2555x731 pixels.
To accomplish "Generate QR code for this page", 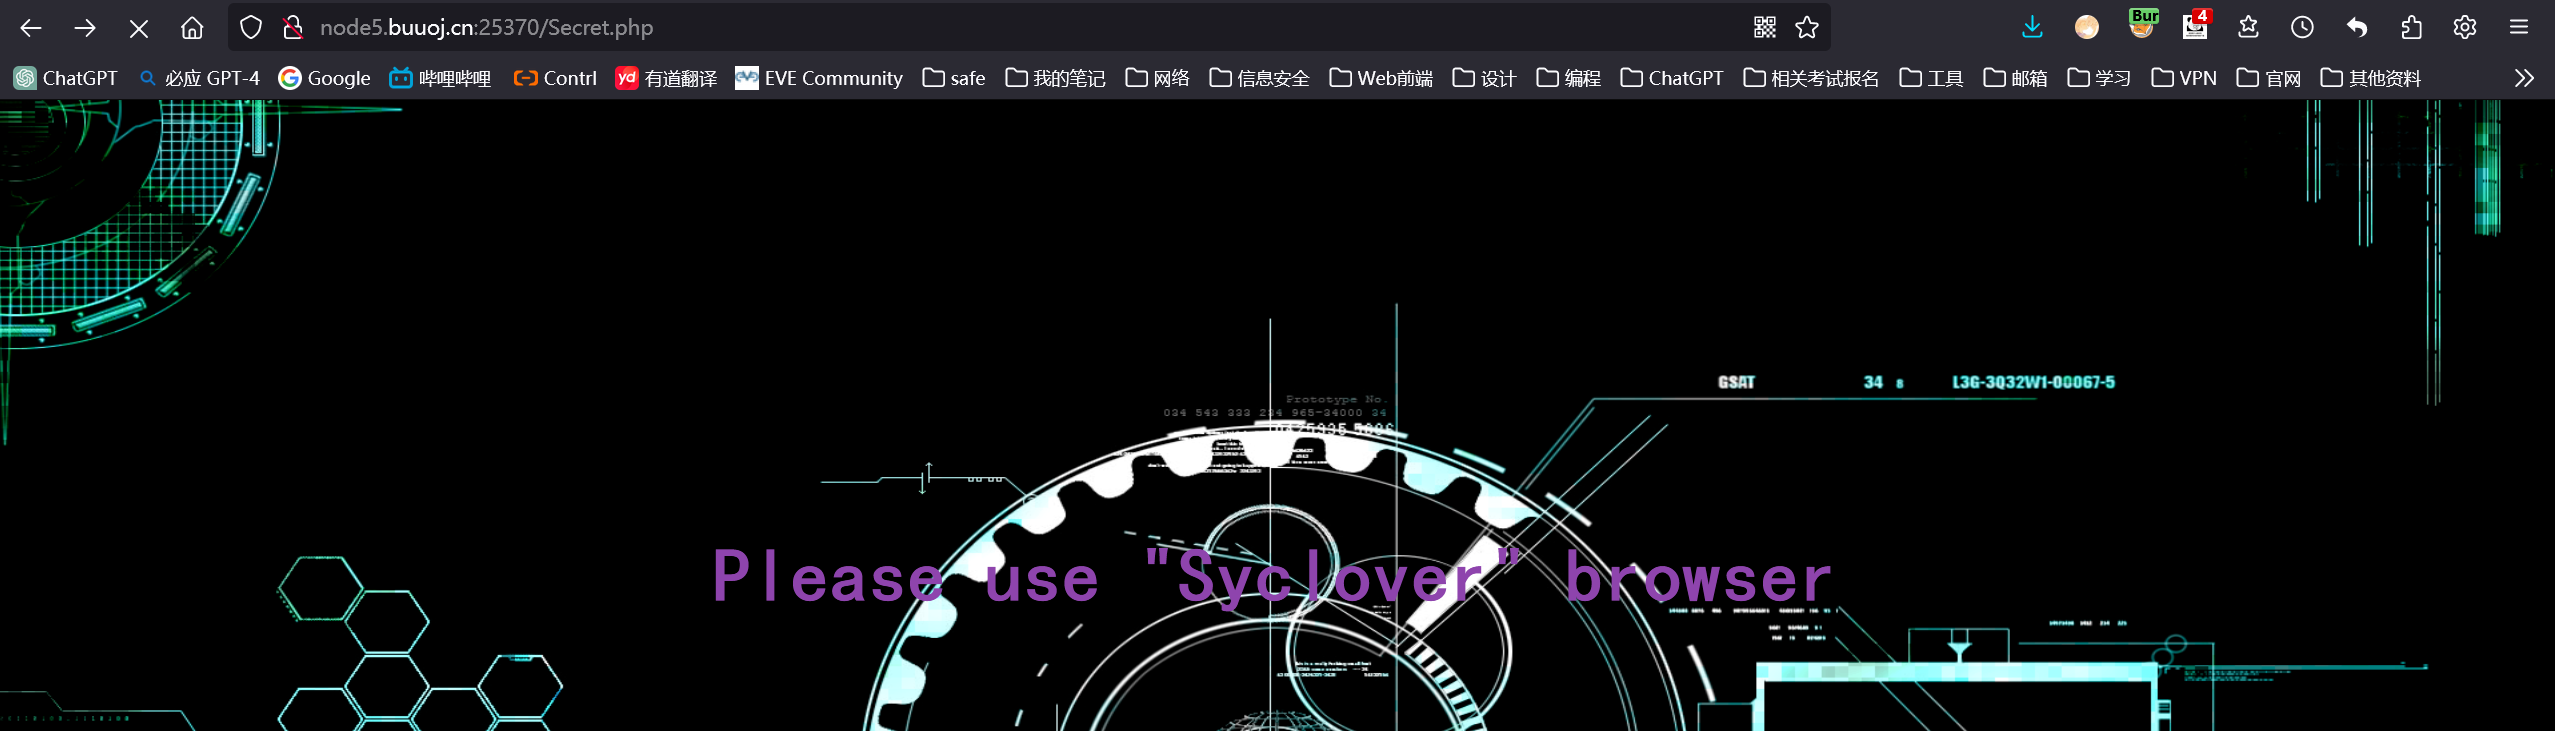I will pos(1765,28).
